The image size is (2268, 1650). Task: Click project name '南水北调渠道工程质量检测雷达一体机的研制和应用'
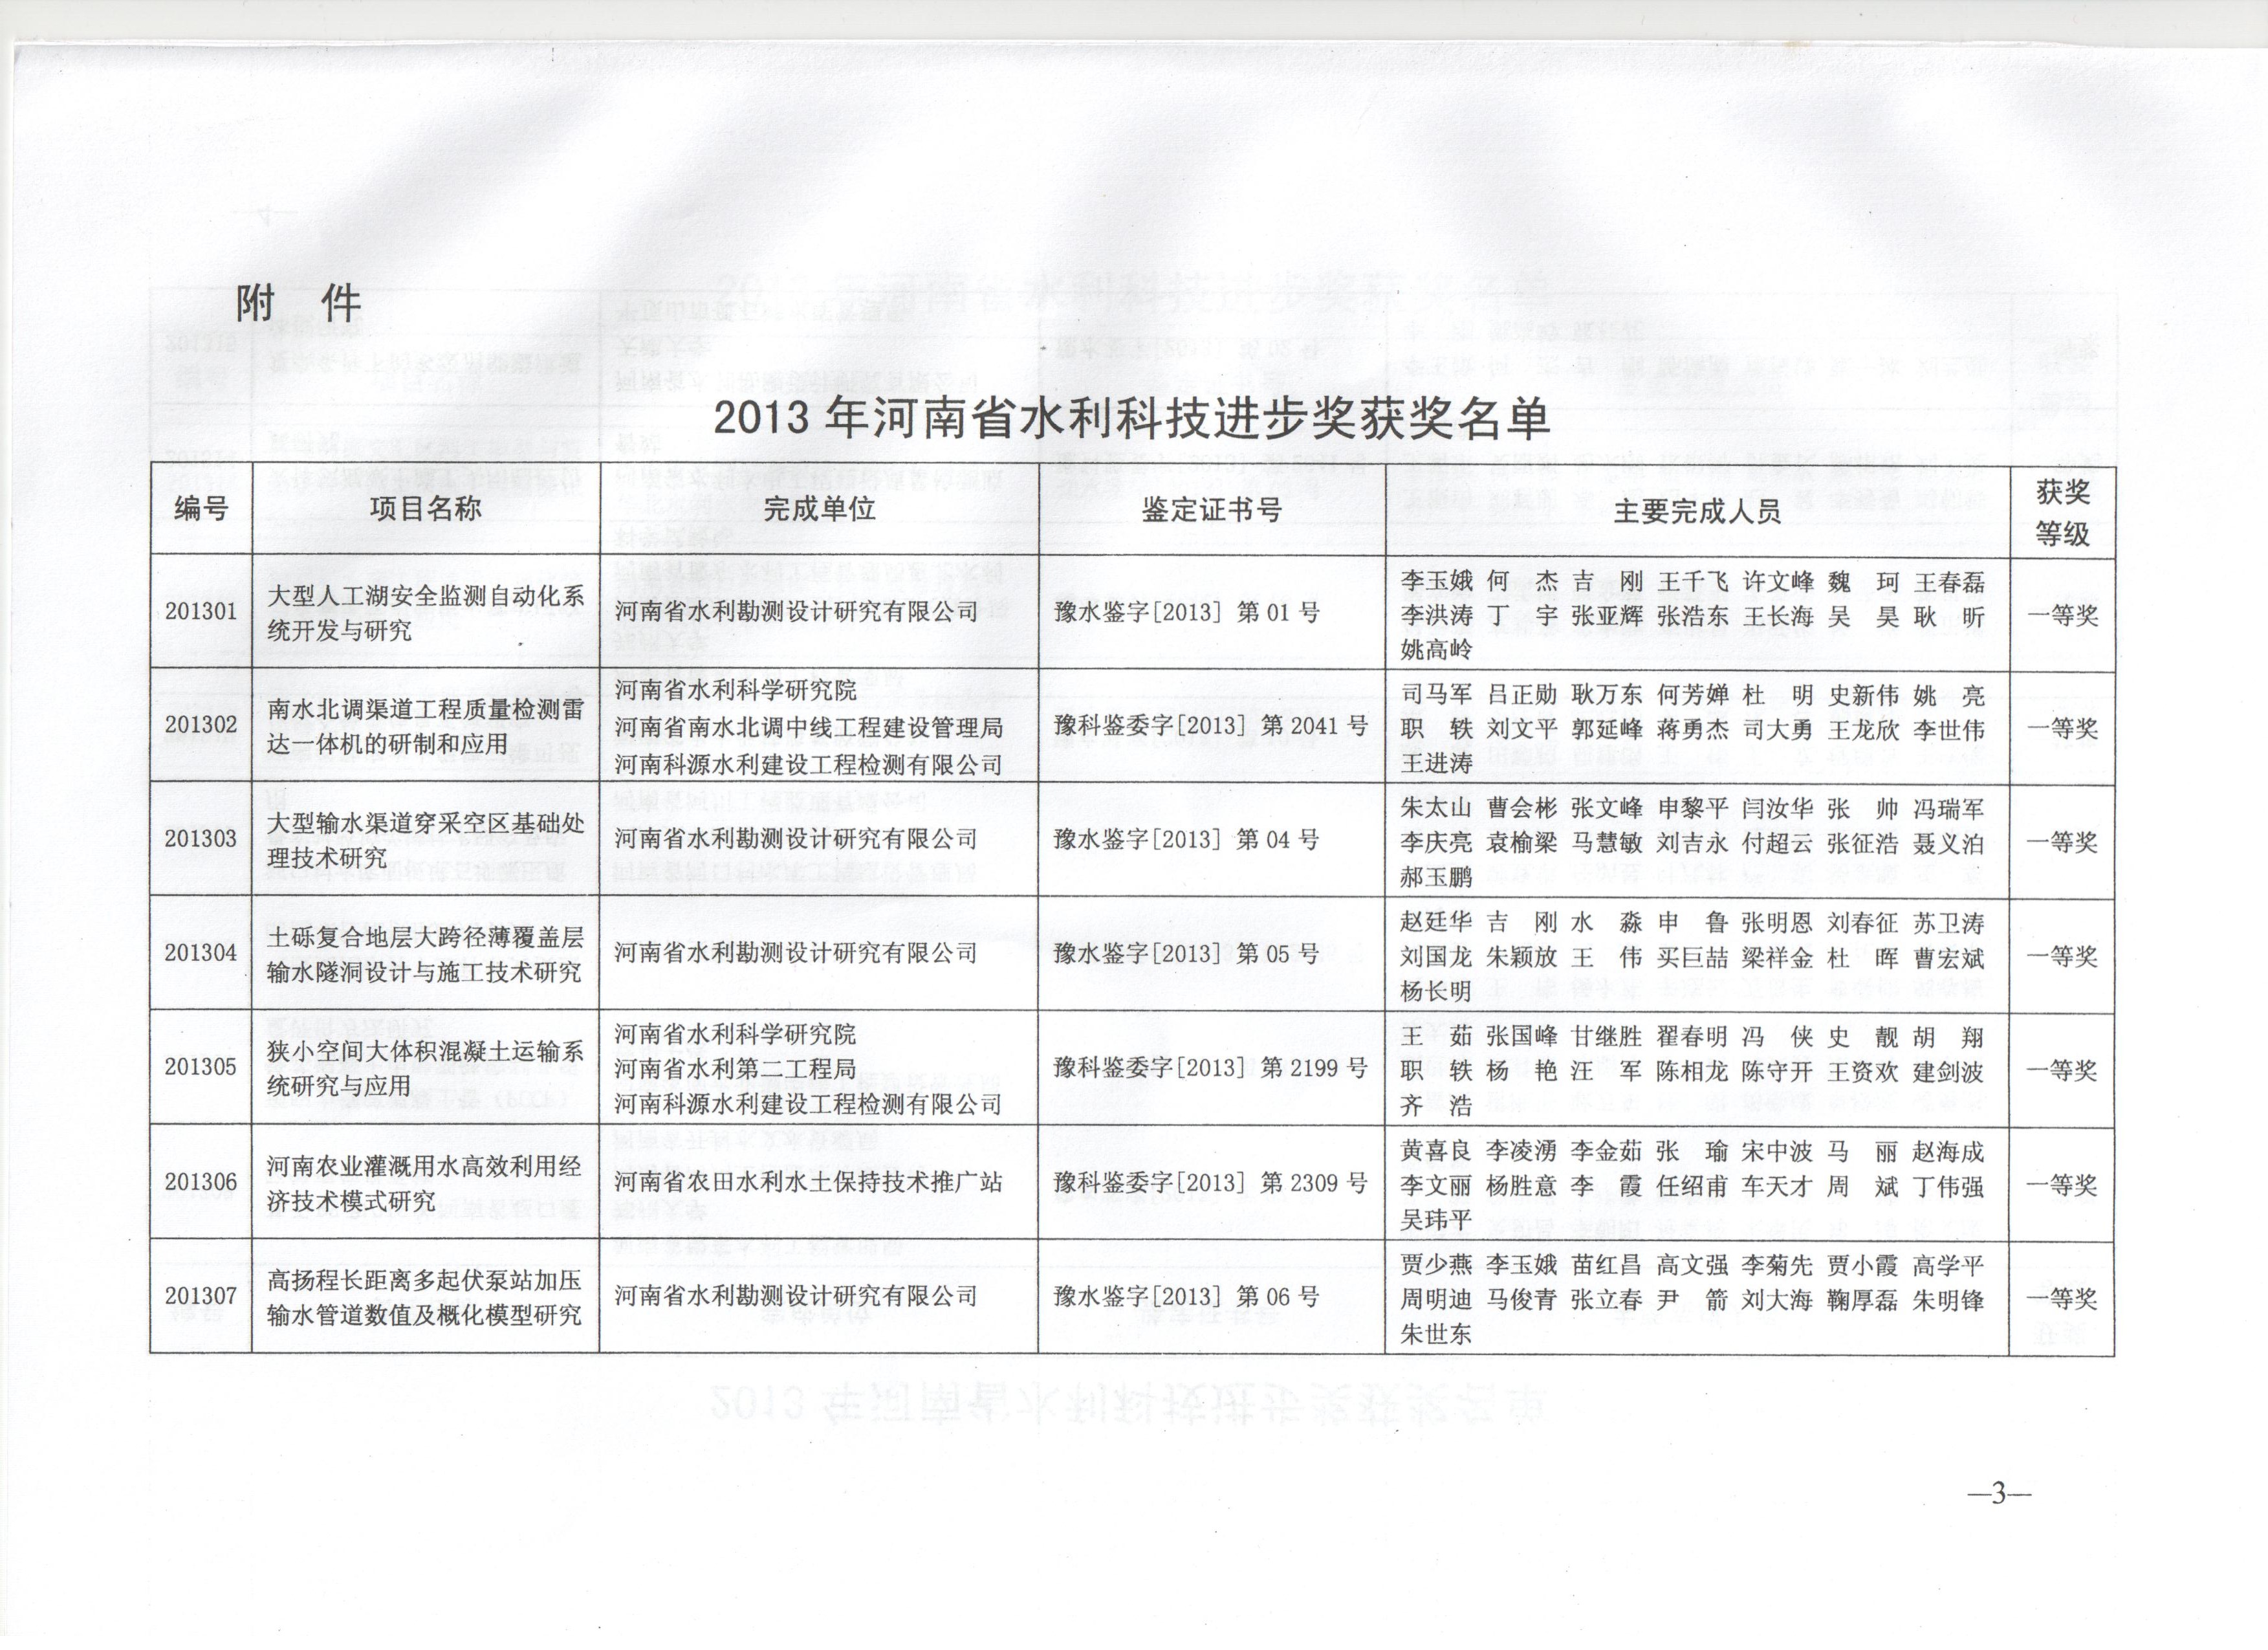[x=426, y=726]
